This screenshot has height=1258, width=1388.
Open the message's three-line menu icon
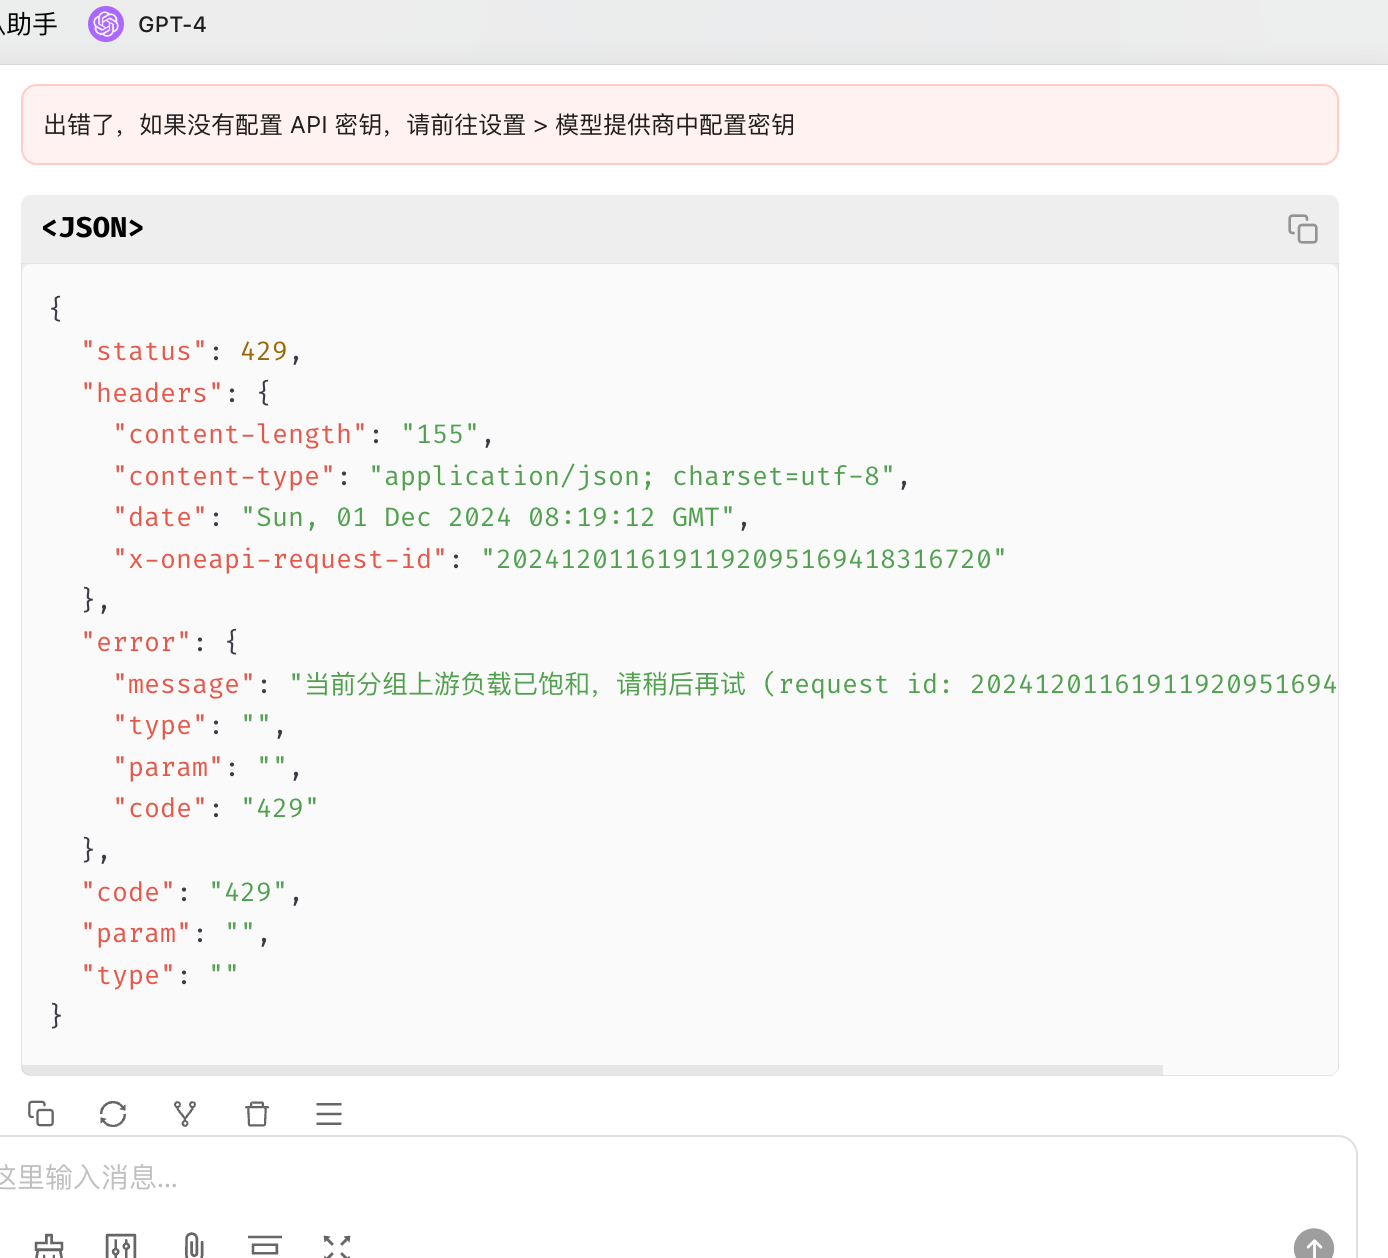click(329, 1113)
